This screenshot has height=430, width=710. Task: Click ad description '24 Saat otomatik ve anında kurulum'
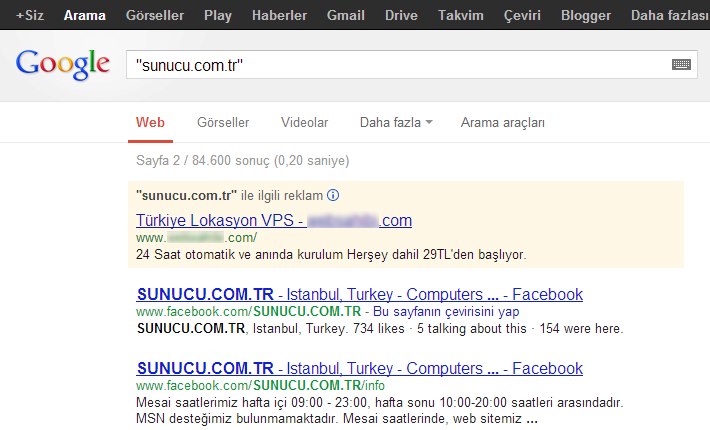pyautogui.click(x=240, y=254)
